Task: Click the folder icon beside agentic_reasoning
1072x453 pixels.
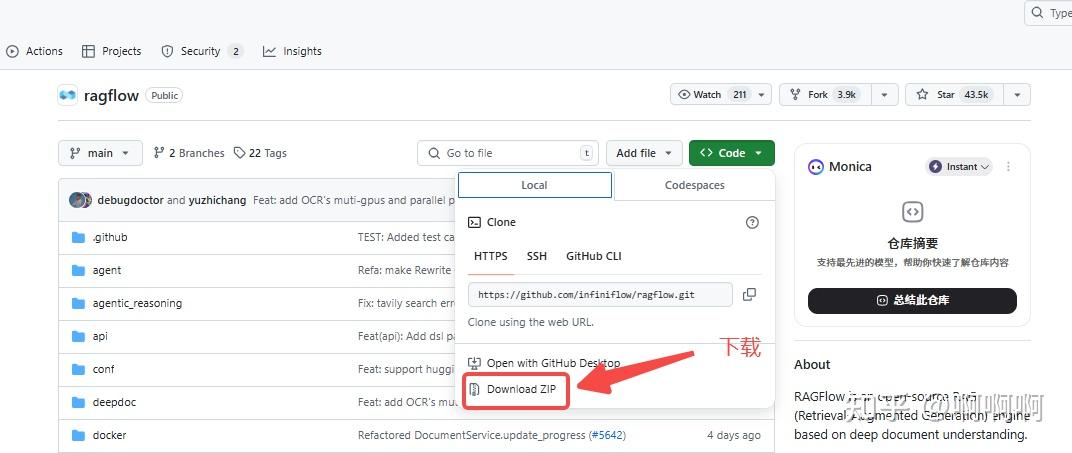Action: (78, 303)
